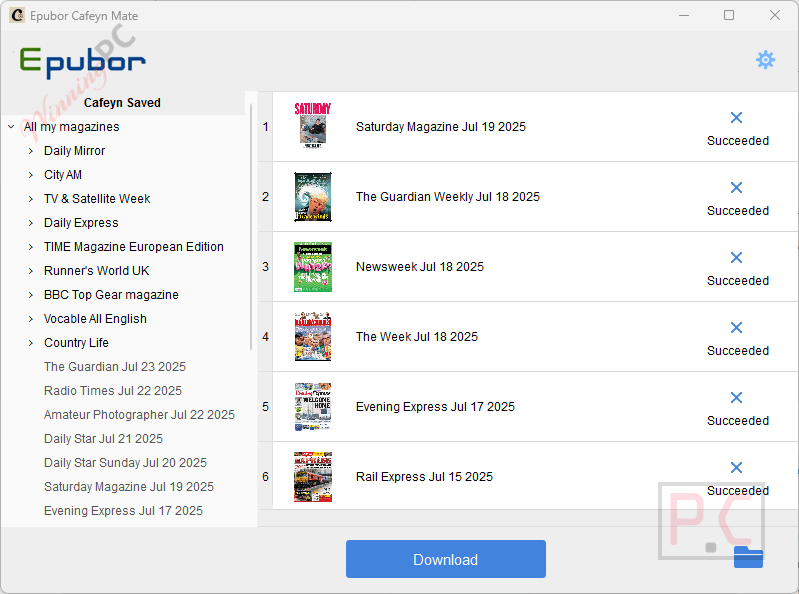Click the Epubor Cafeyn Mate title bar app icon

click(17, 15)
